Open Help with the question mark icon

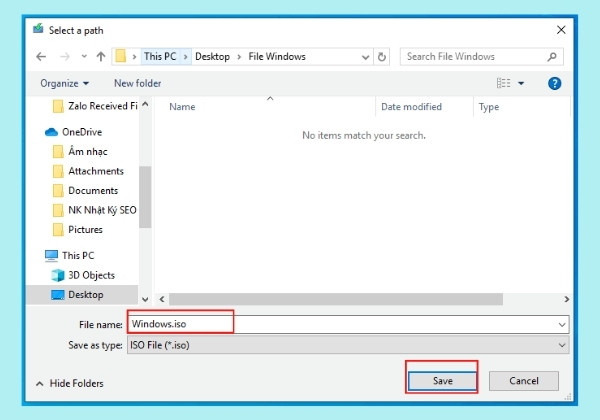pyautogui.click(x=554, y=83)
